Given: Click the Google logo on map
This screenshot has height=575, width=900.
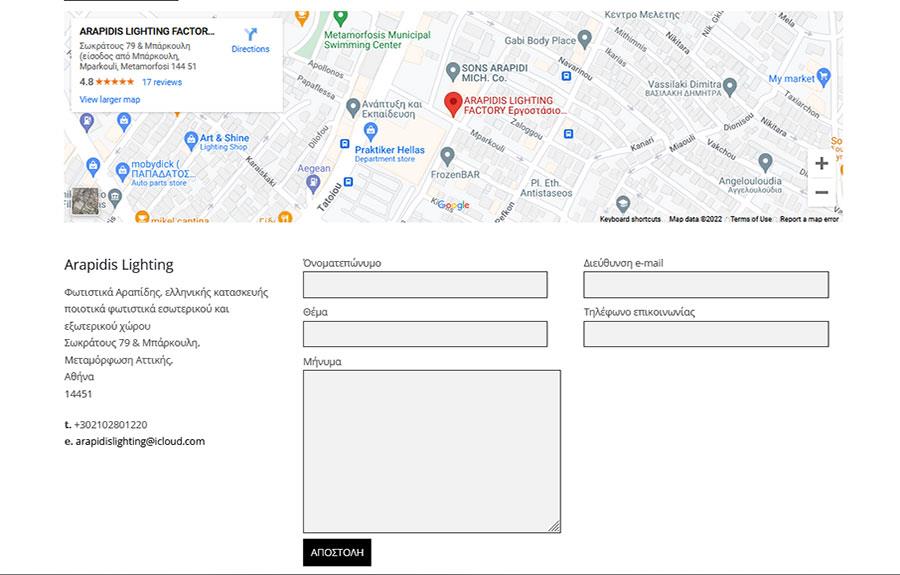Looking at the screenshot, I should (452, 205).
